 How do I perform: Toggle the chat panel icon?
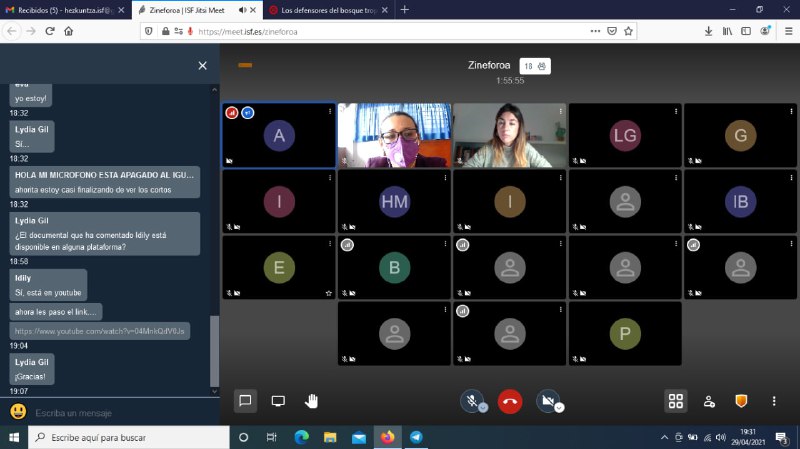point(244,401)
